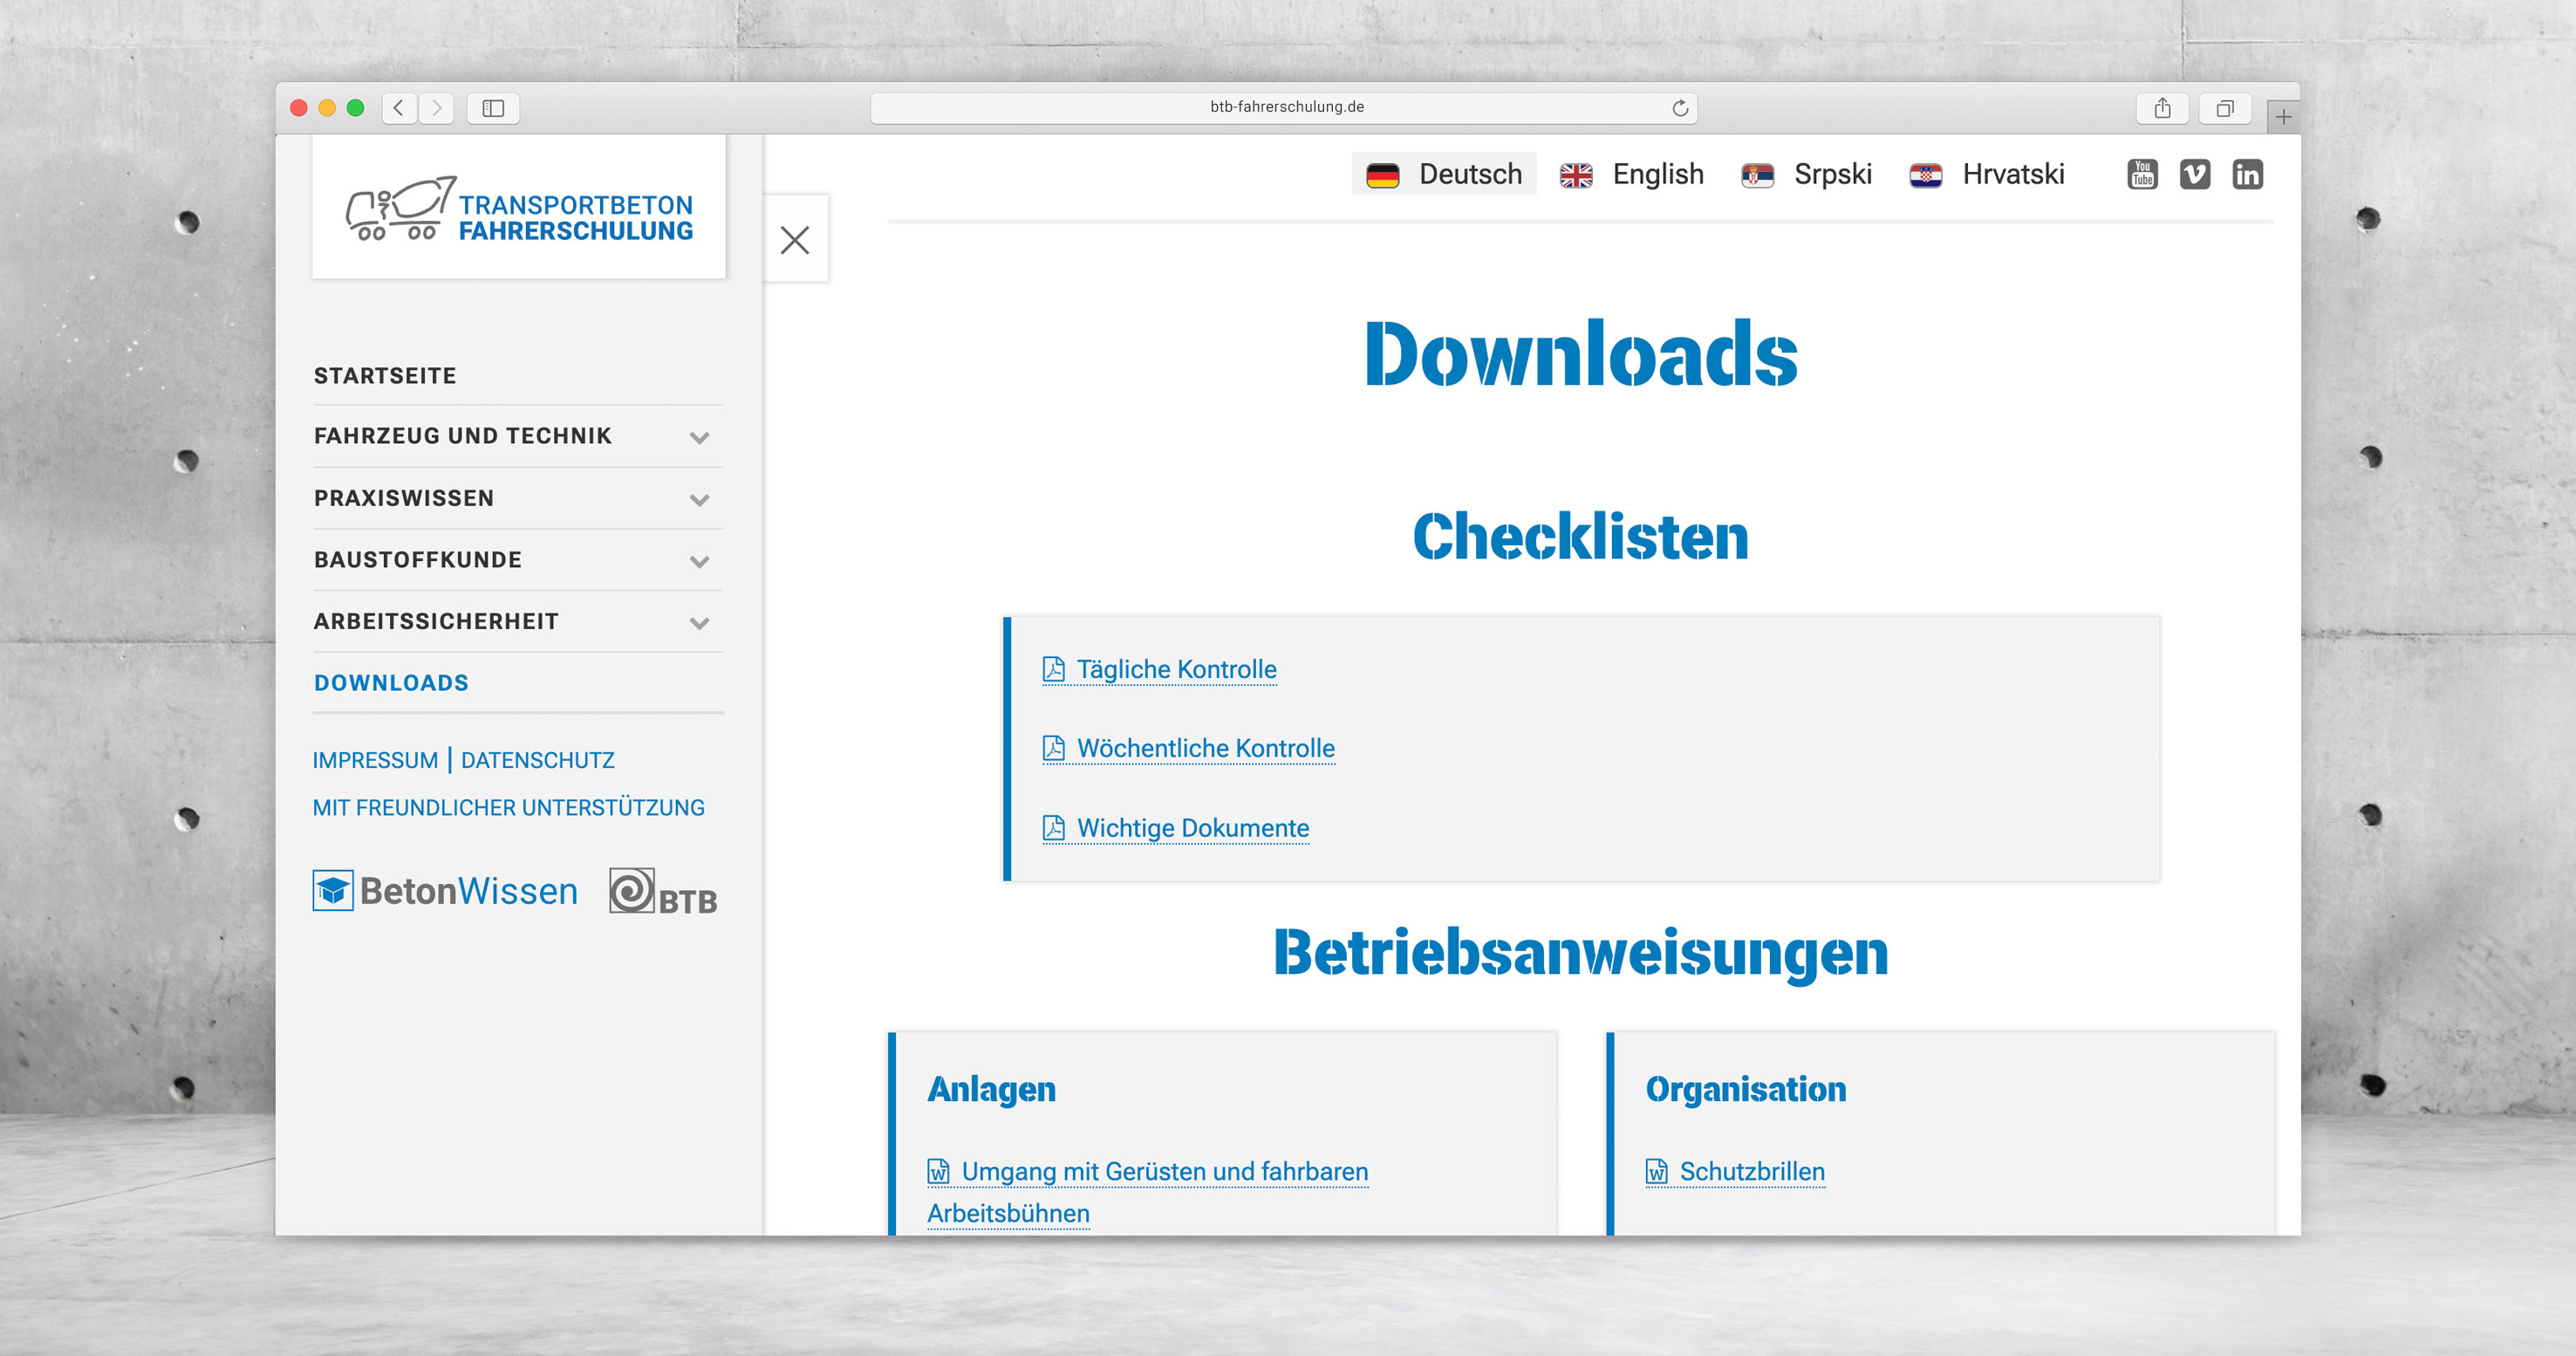Click the Tägliche Kontrolle download link
Image resolution: width=2576 pixels, height=1356 pixels.
click(x=1178, y=668)
